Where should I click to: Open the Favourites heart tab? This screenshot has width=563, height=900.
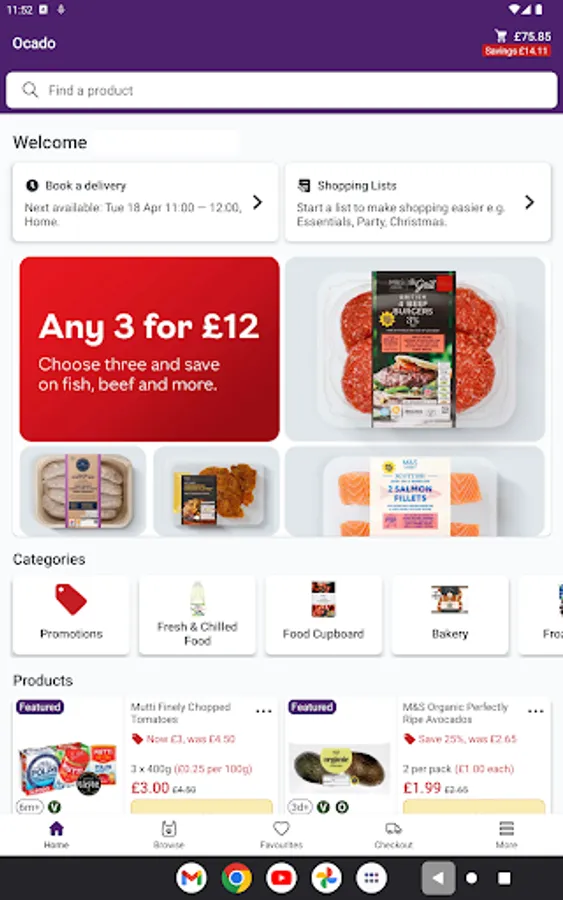click(281, 835)
